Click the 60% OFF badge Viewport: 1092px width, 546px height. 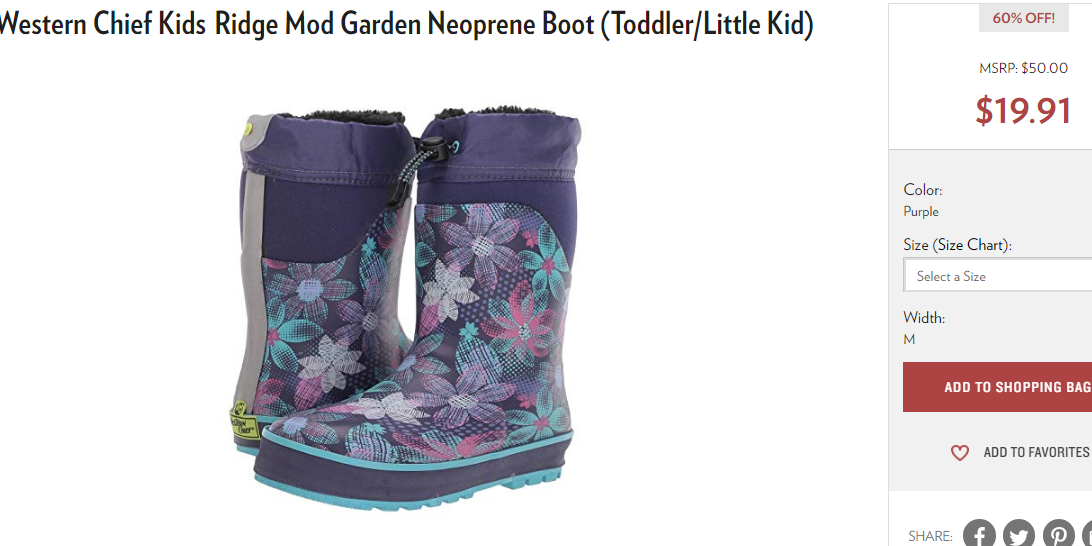pyautogui.click(x=1024, y=18)
